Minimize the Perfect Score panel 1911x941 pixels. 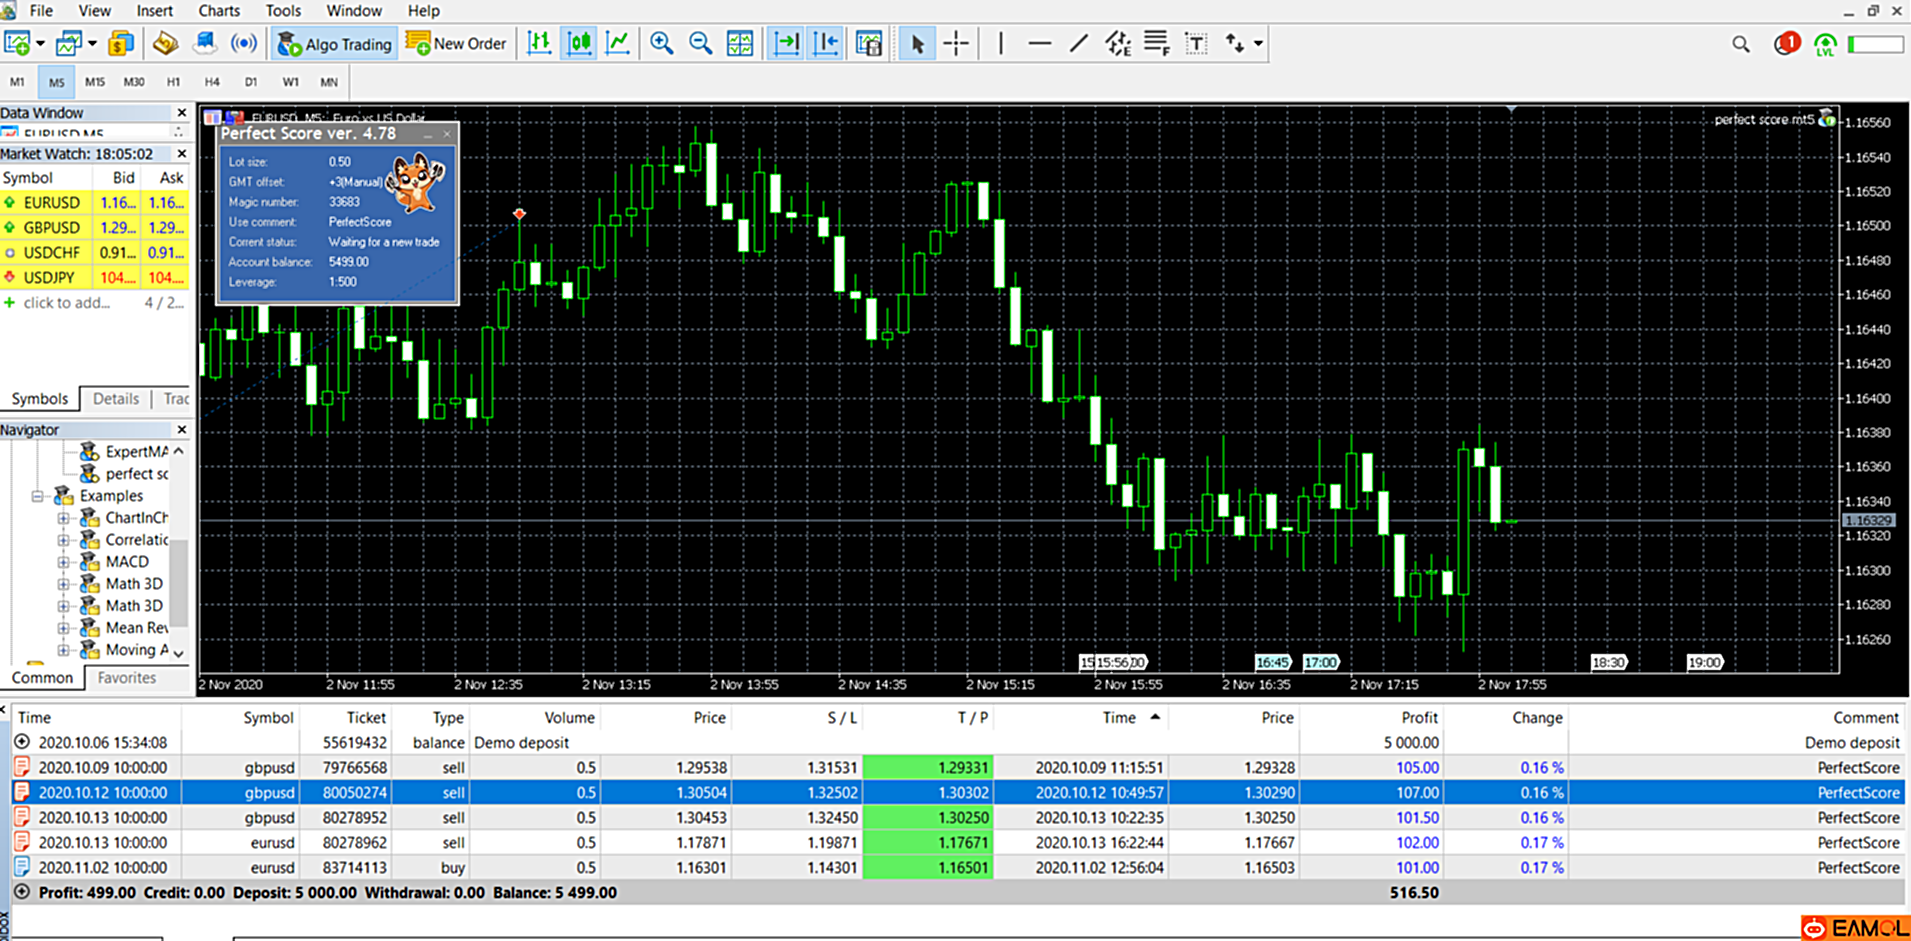(x=428, y=134)
